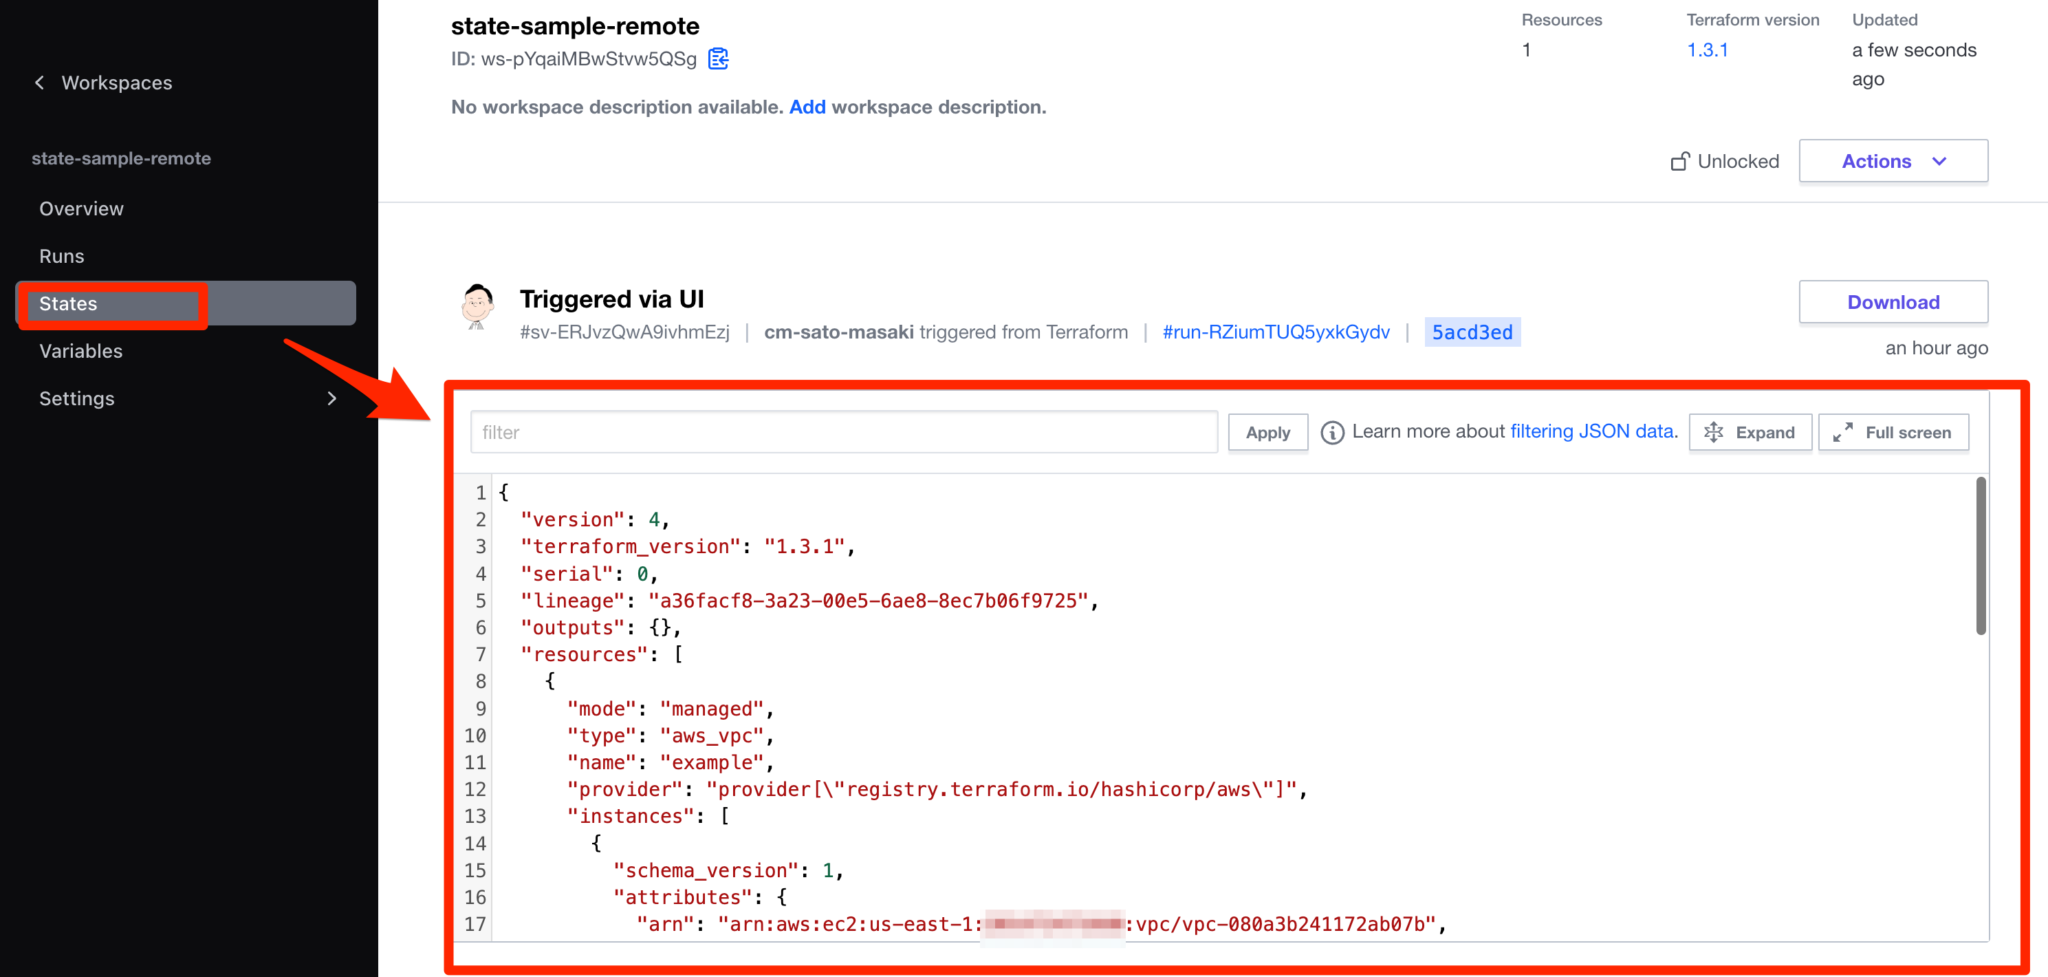2048x977 pixels.
Task: Navigate back using the Workspaces chevron
Action: (39, 82)
